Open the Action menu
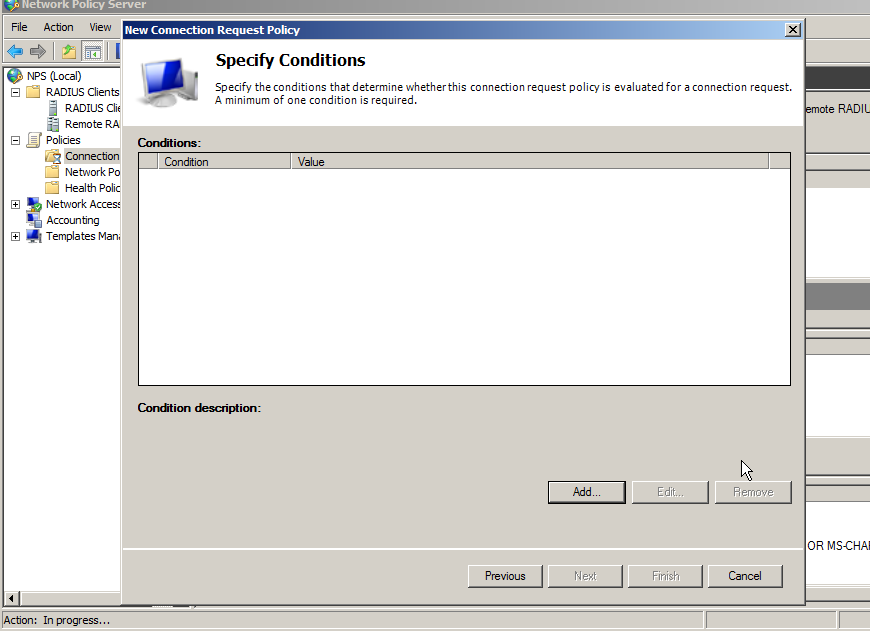The image size is (870, 631). click(58, 27)
